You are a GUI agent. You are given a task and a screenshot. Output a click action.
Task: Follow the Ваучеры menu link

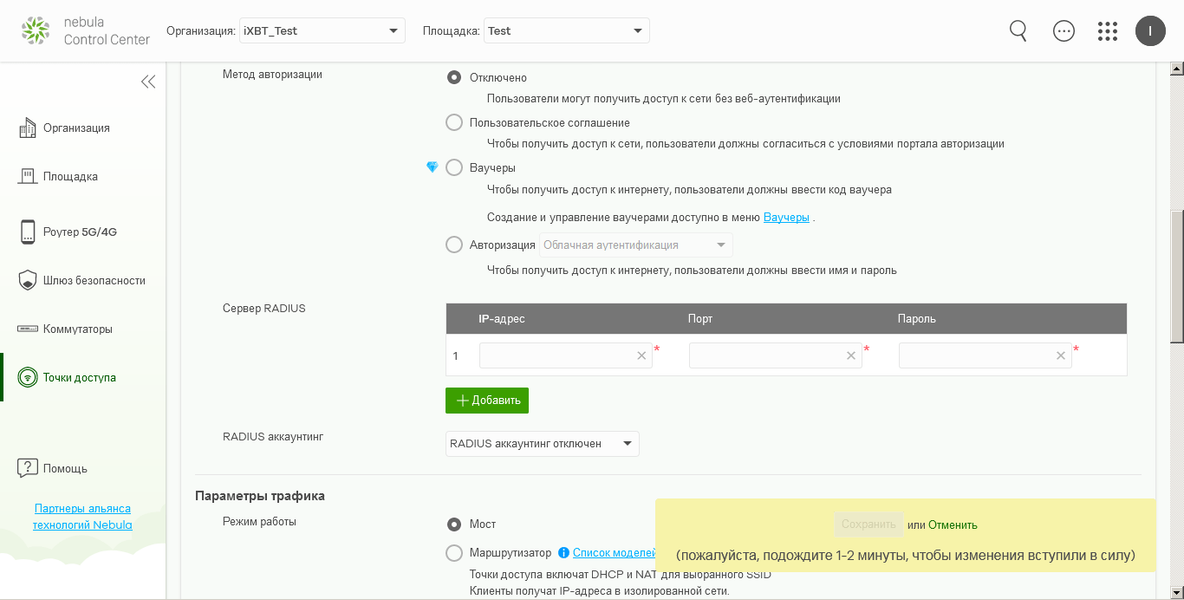coord(786,217)
